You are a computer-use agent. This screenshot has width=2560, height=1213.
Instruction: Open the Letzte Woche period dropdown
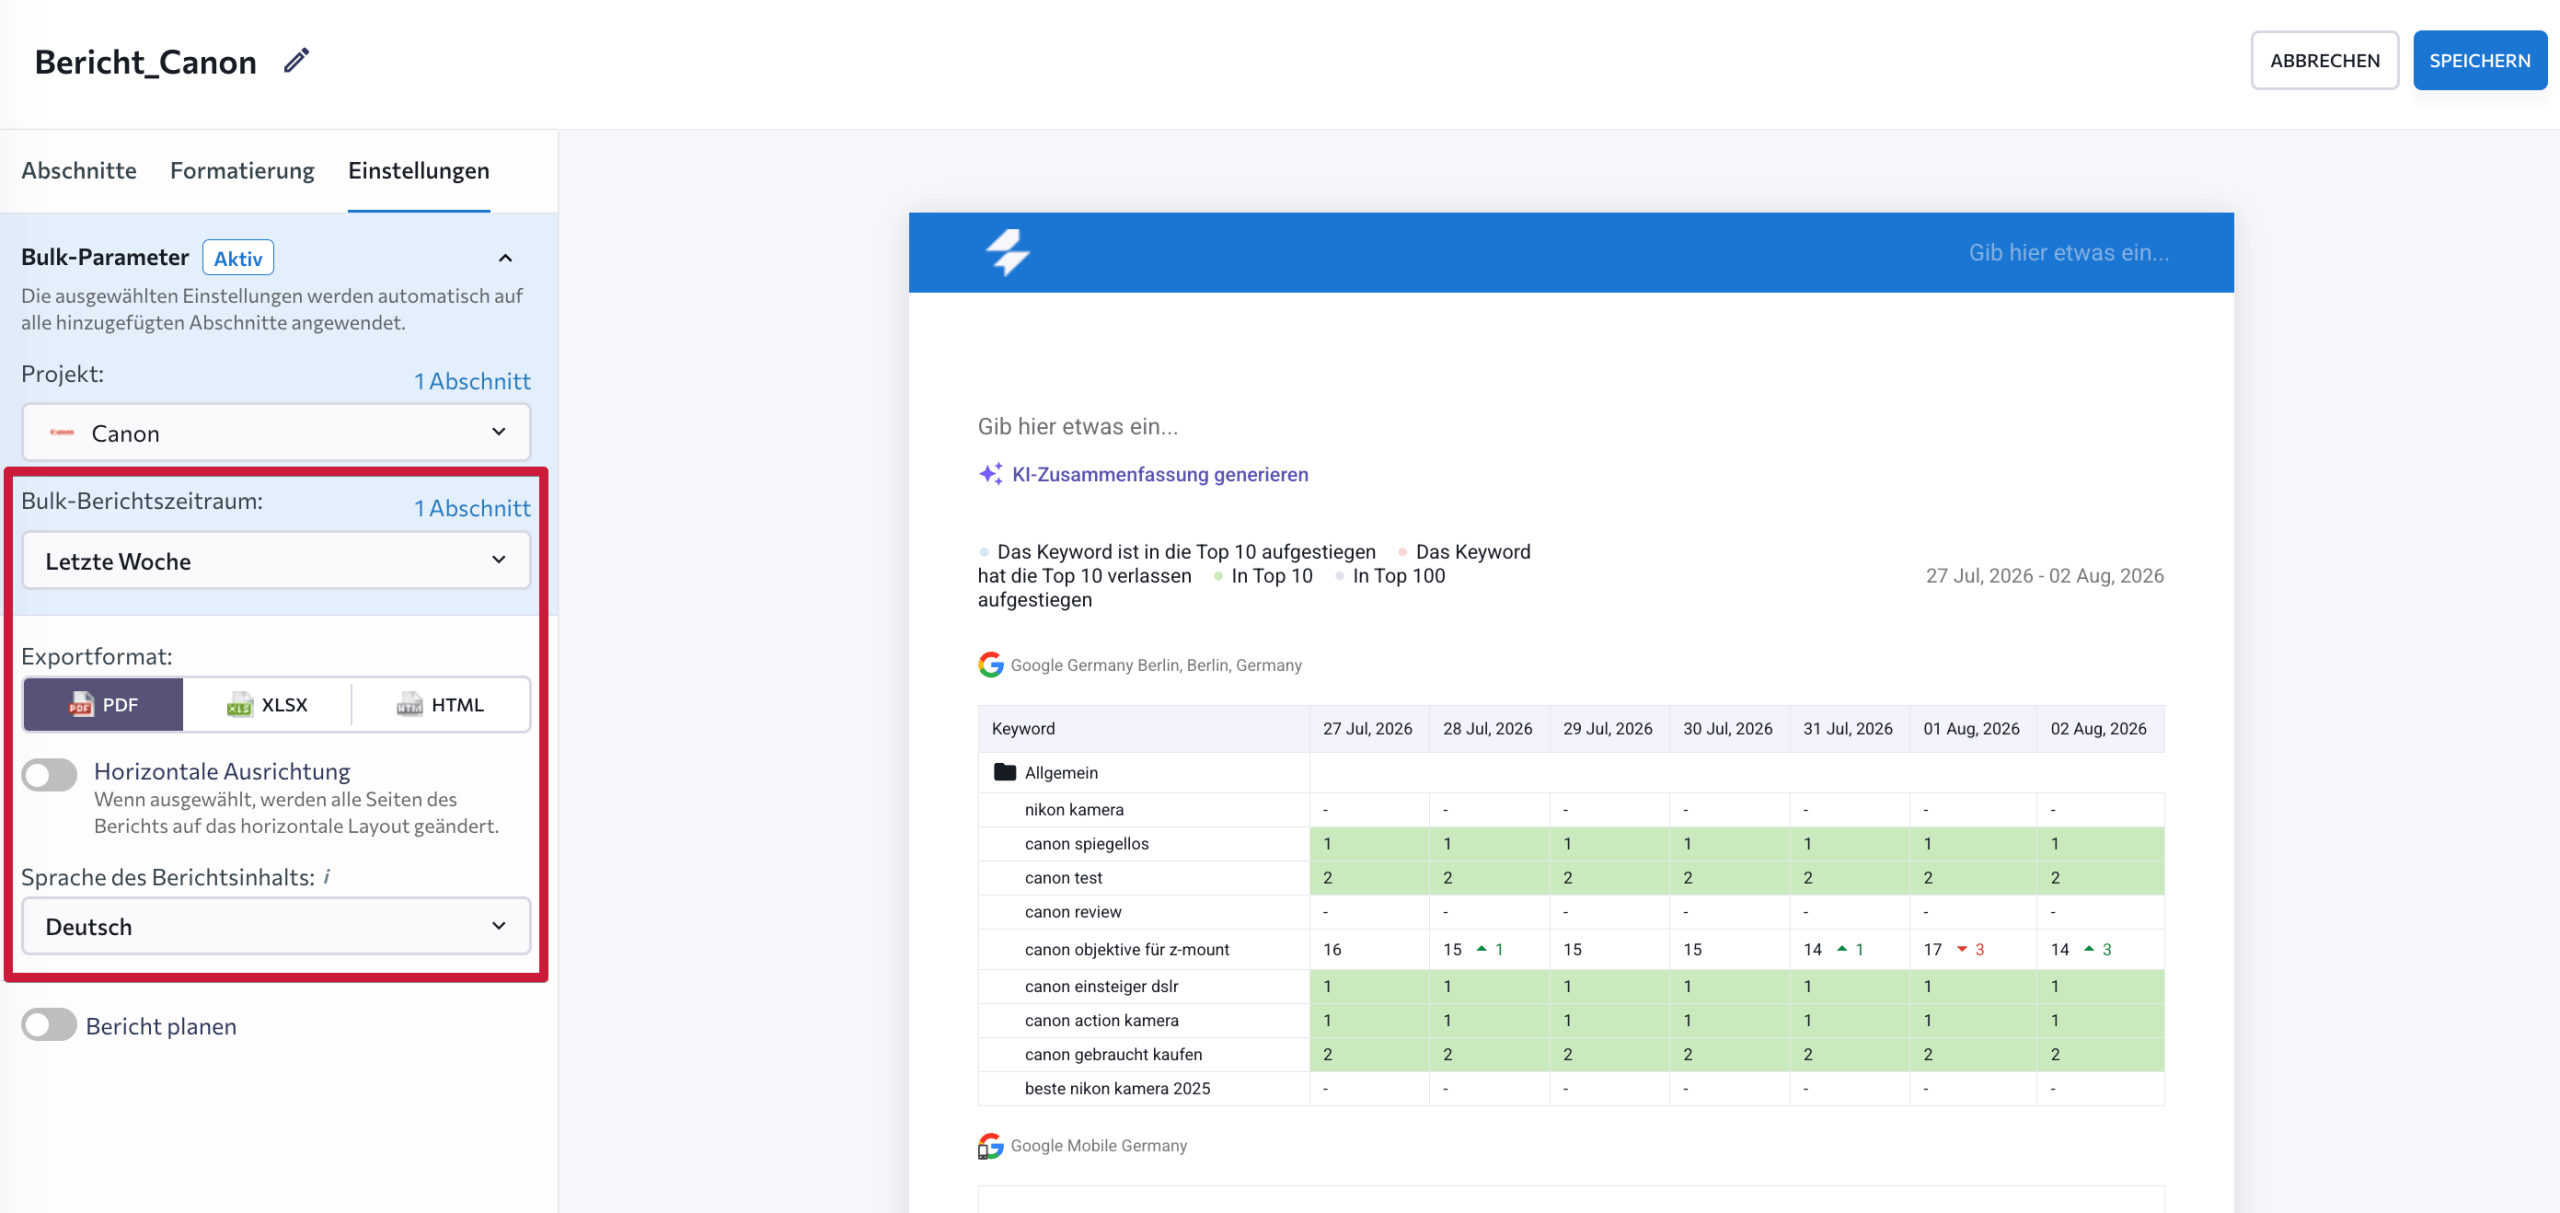pos(276,561)
